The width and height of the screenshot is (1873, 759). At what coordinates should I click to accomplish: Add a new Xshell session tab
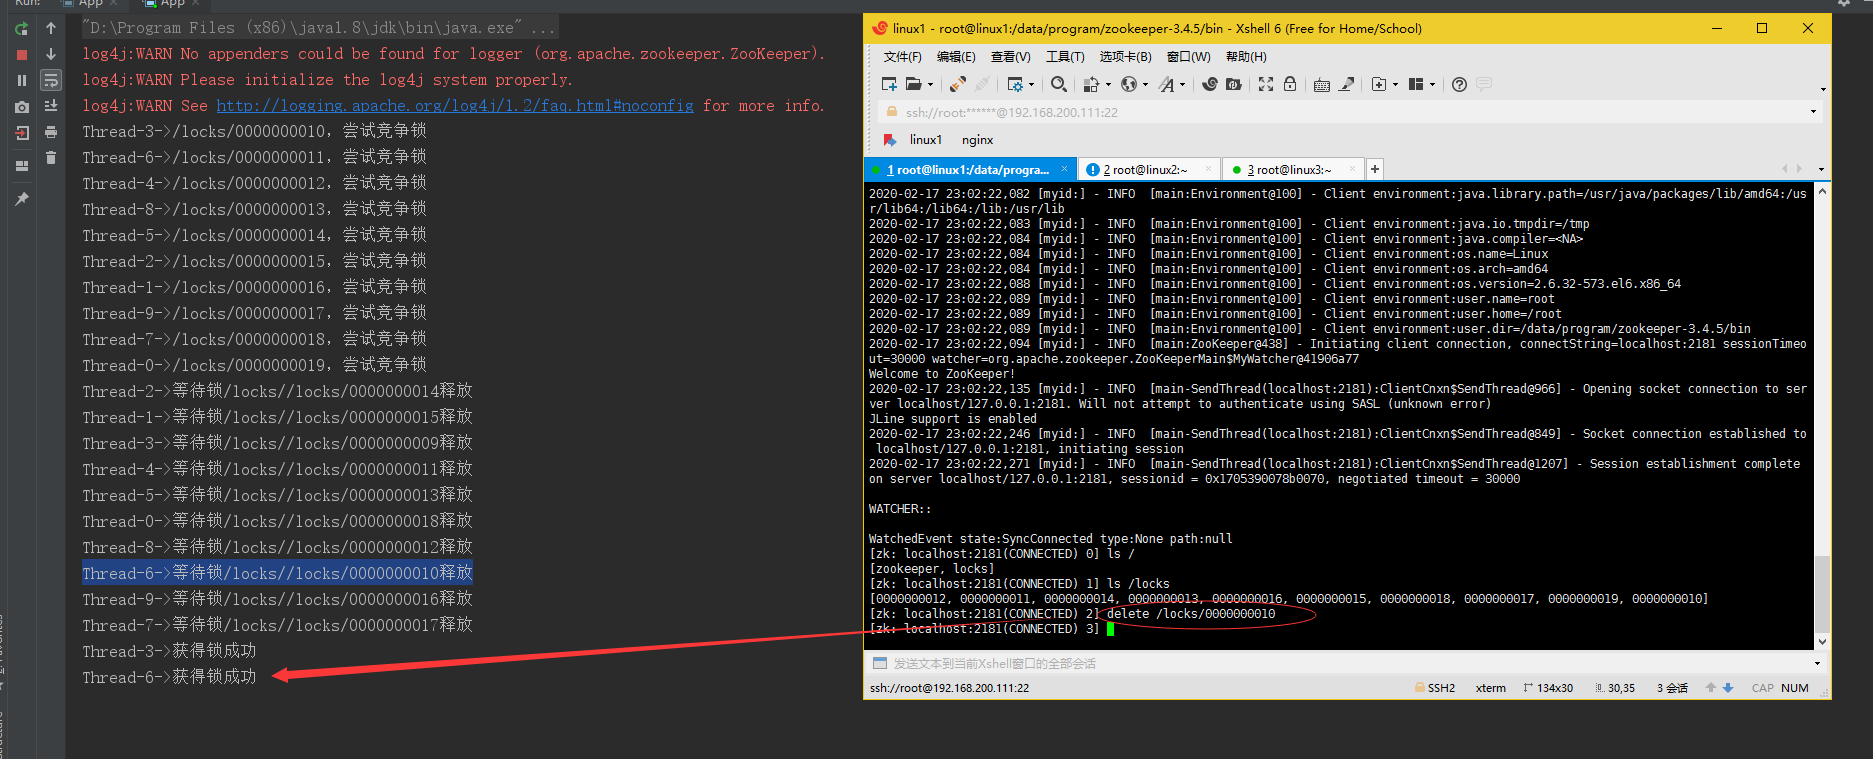[x=1375, y=169]
